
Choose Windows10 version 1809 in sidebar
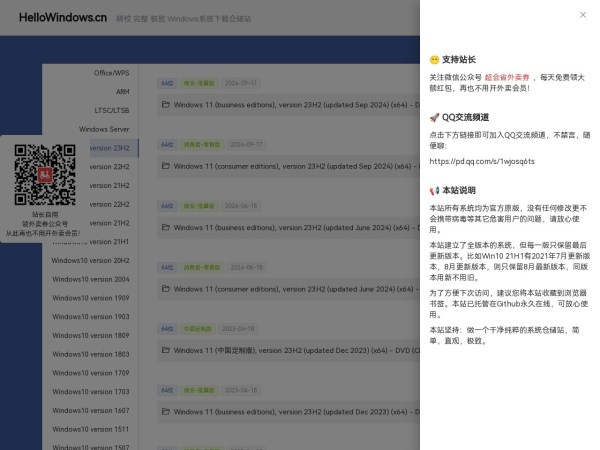point(91,335)
